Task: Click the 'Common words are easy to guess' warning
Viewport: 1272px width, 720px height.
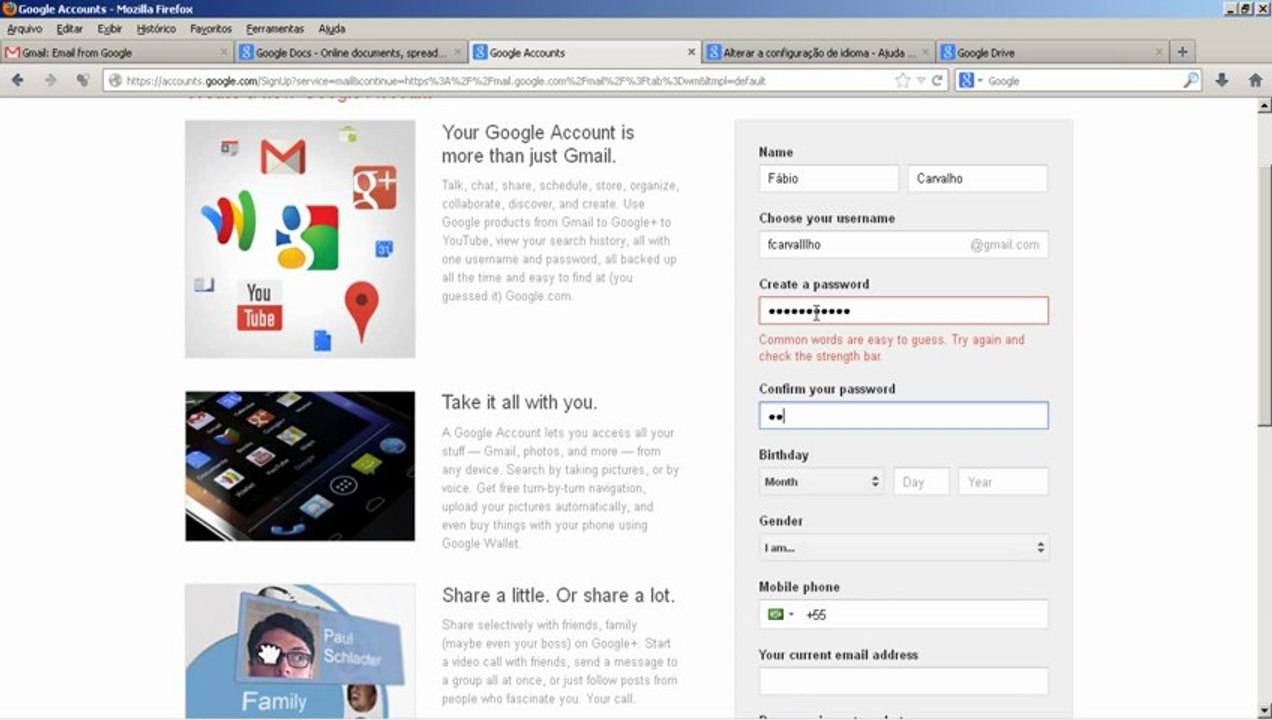Action: 892,348
